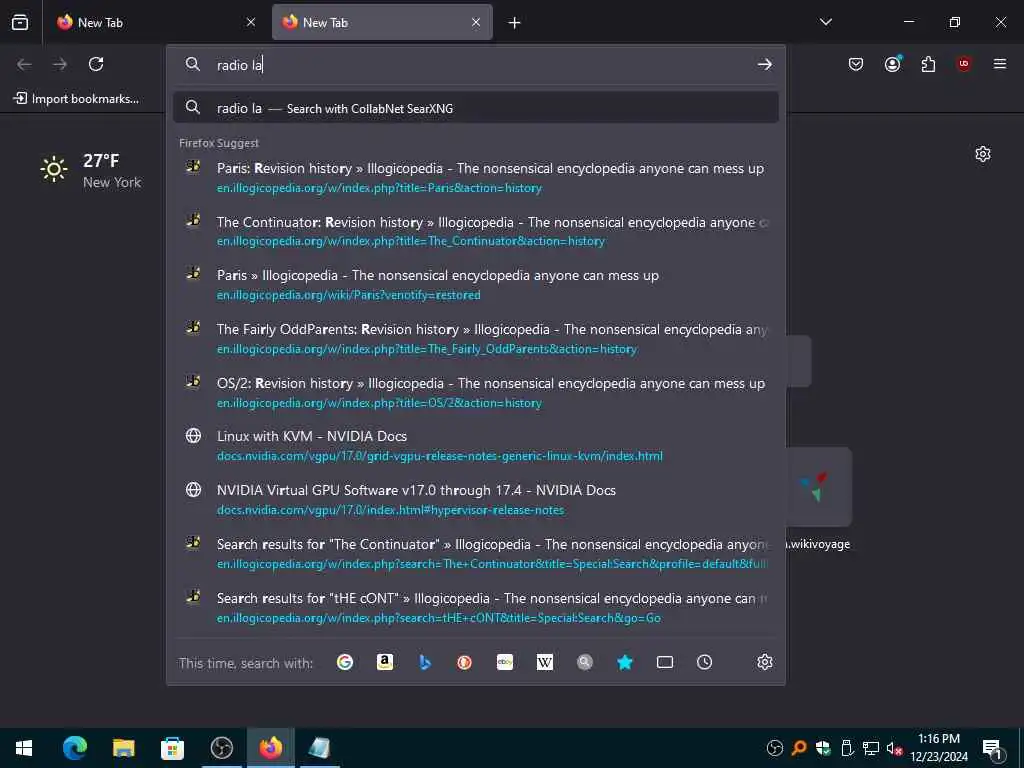Close the first New Tab
Screen dimensions: 1024x768
tap(251, 22)
